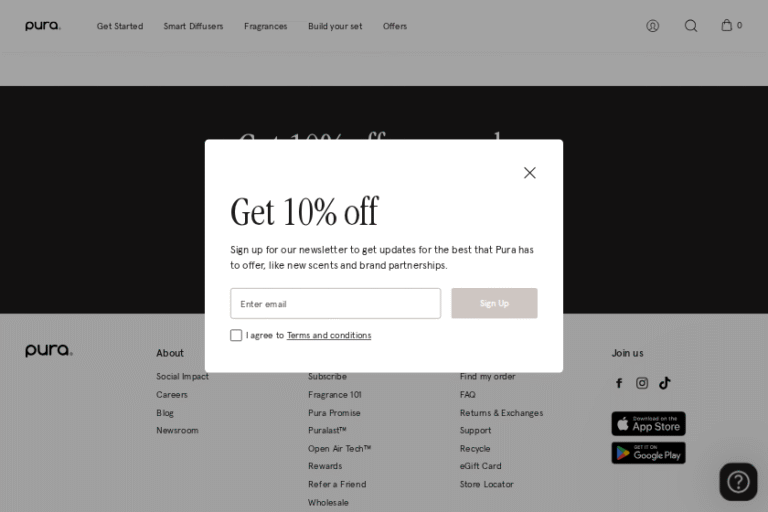Open the help chat widget
Viewport: 768px width, 512px height.
point(738,482)
